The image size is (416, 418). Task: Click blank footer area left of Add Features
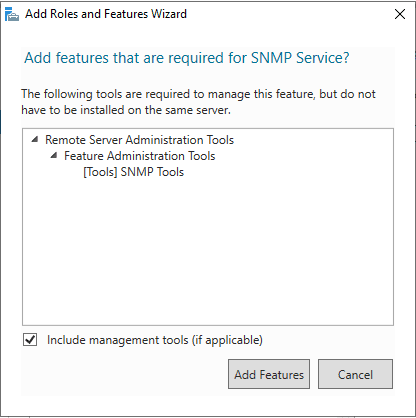tap(123, 374)
